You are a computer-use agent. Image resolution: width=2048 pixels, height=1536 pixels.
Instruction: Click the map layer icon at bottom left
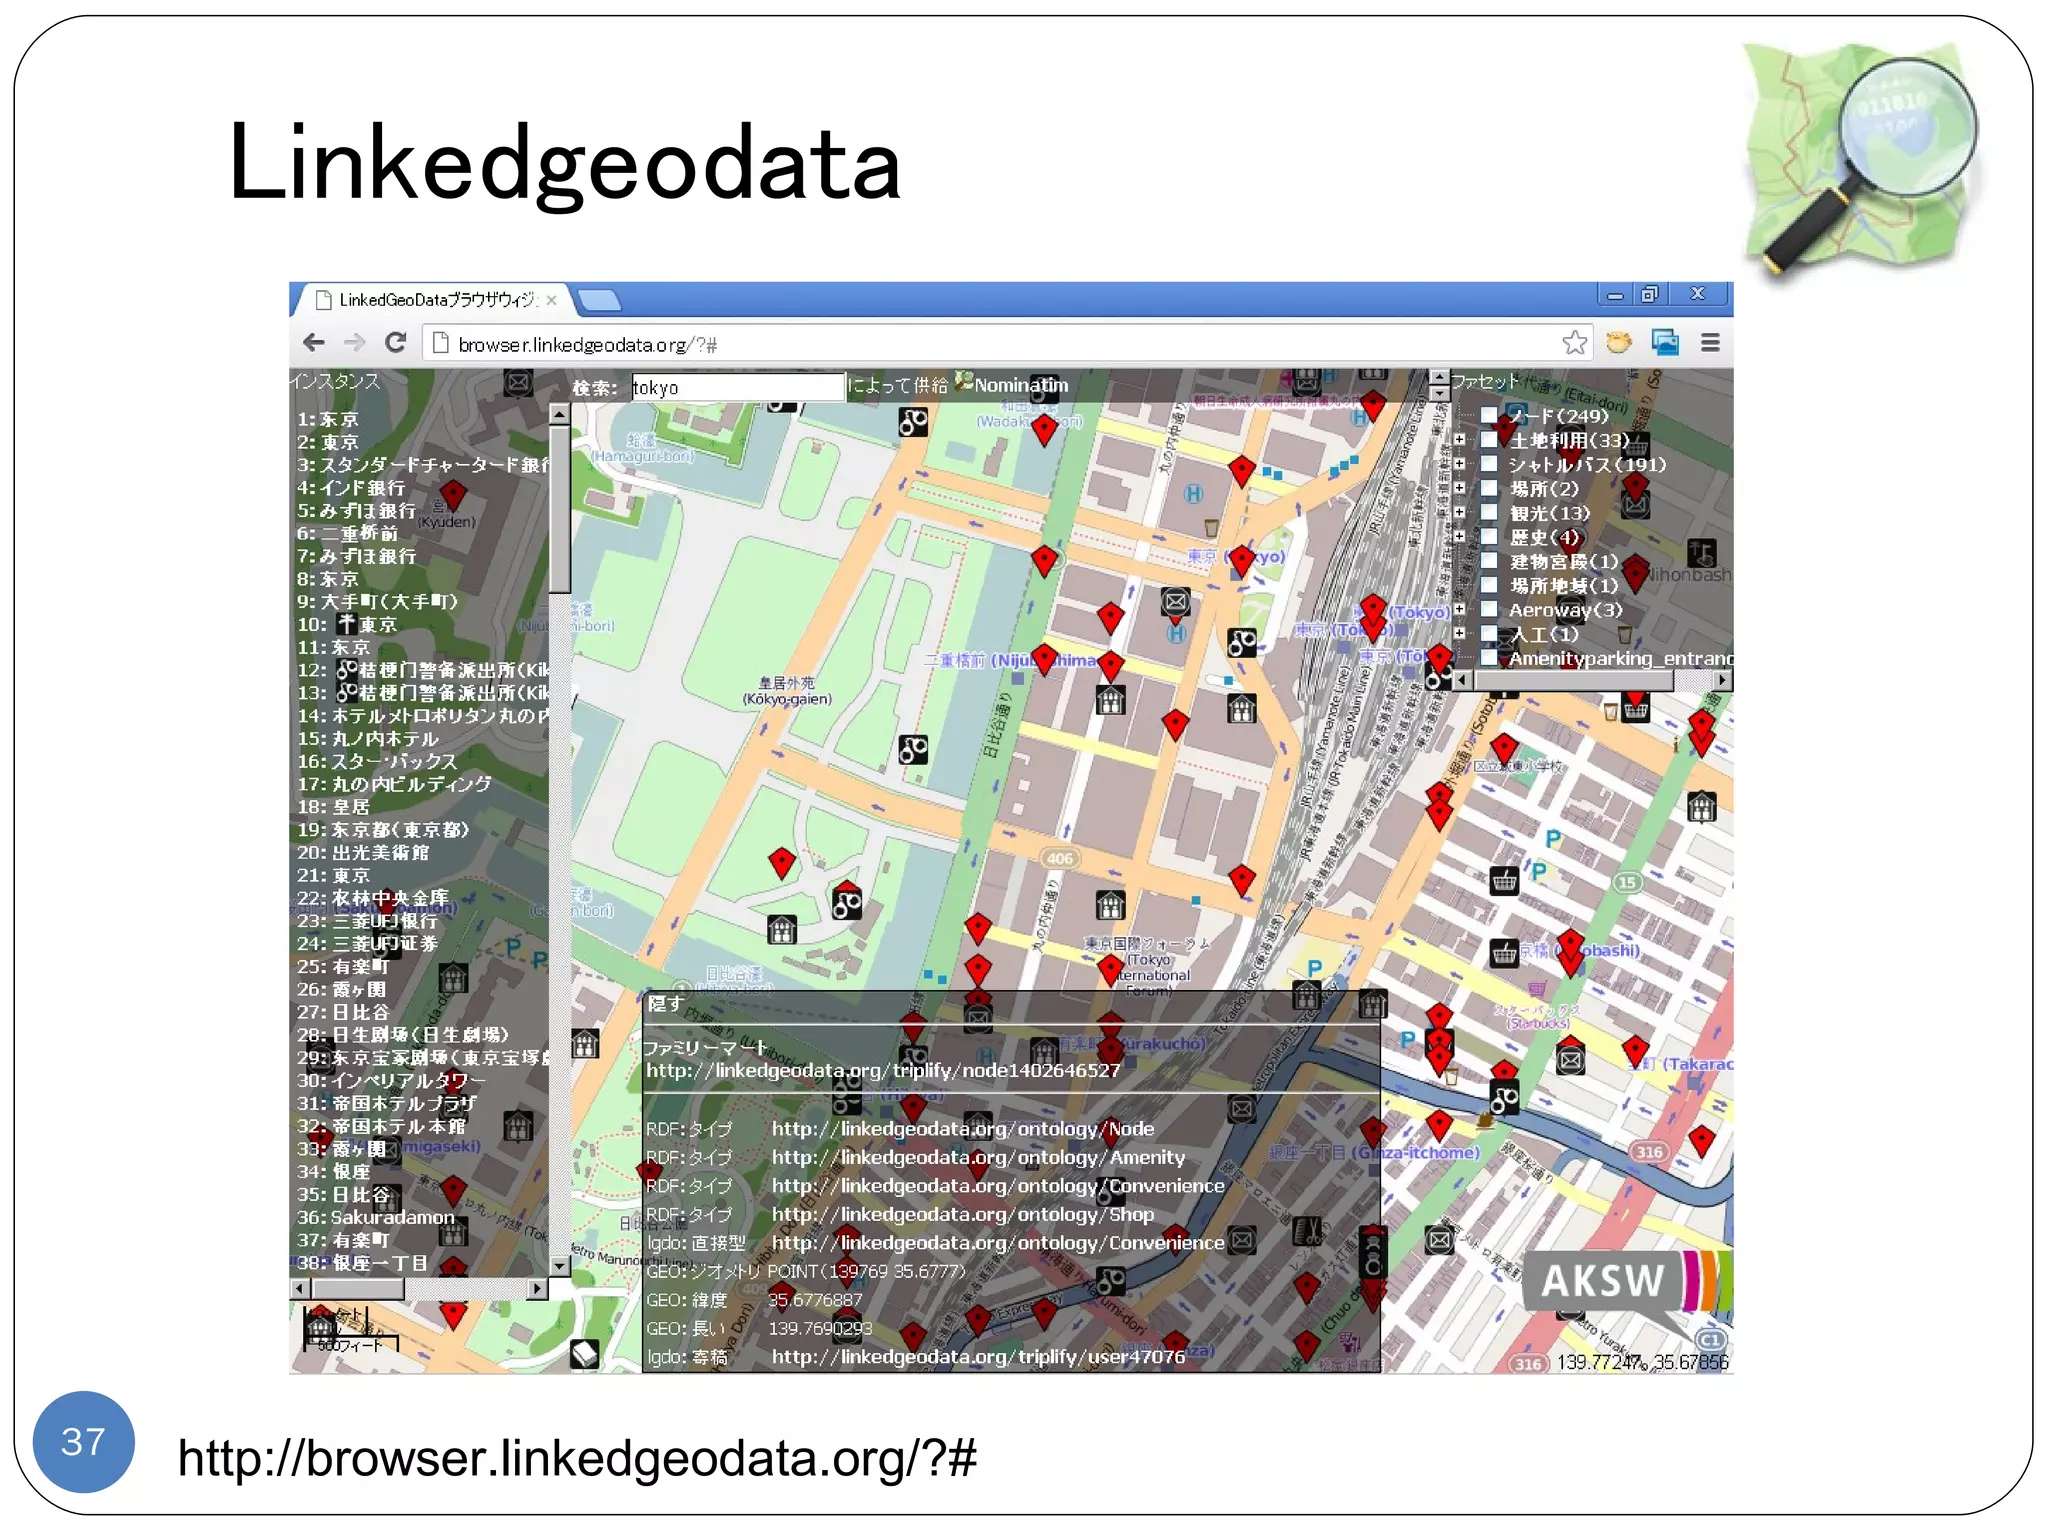(585, 1353)
